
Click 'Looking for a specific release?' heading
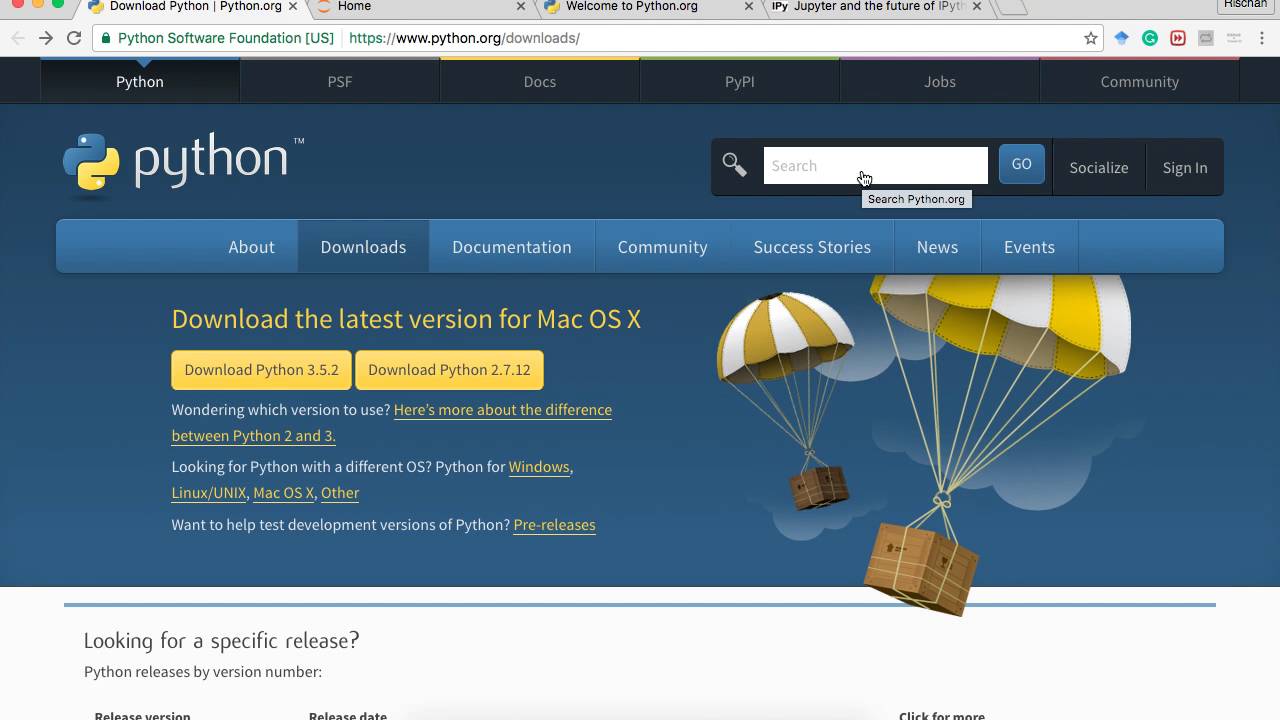[x=221, y=641]
